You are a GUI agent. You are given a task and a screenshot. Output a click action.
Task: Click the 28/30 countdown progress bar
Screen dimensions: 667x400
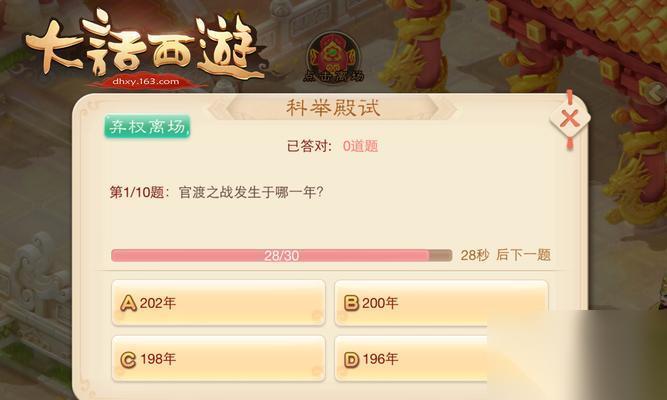point(281,255)
